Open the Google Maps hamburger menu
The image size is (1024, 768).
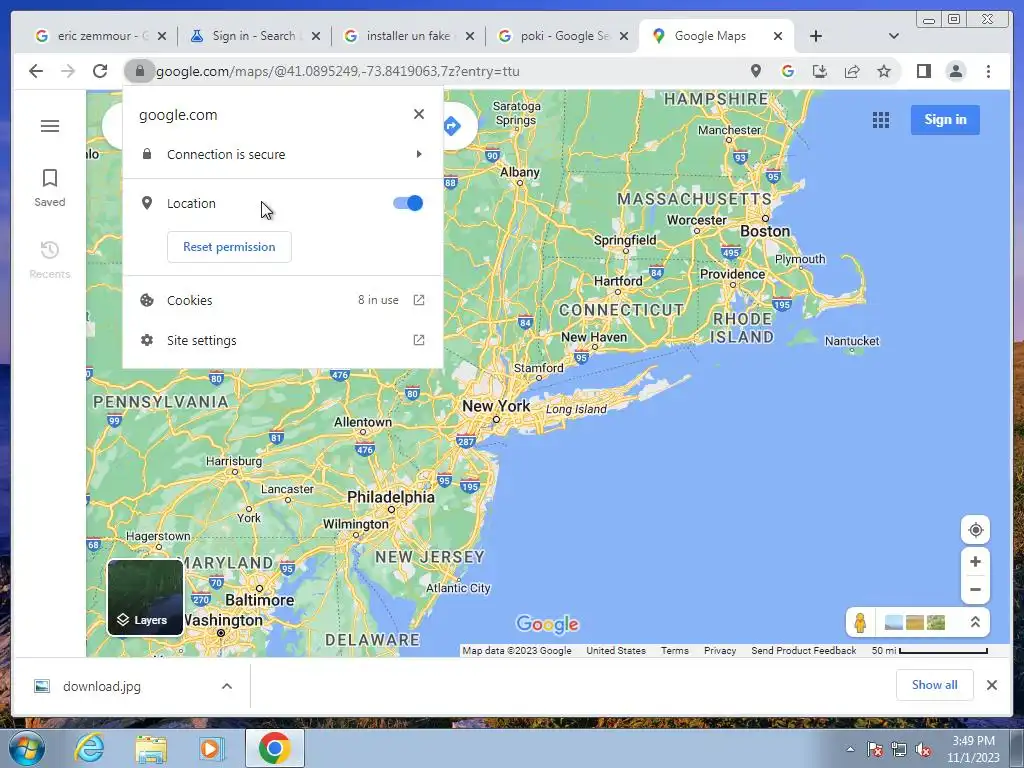click(50, 126)
